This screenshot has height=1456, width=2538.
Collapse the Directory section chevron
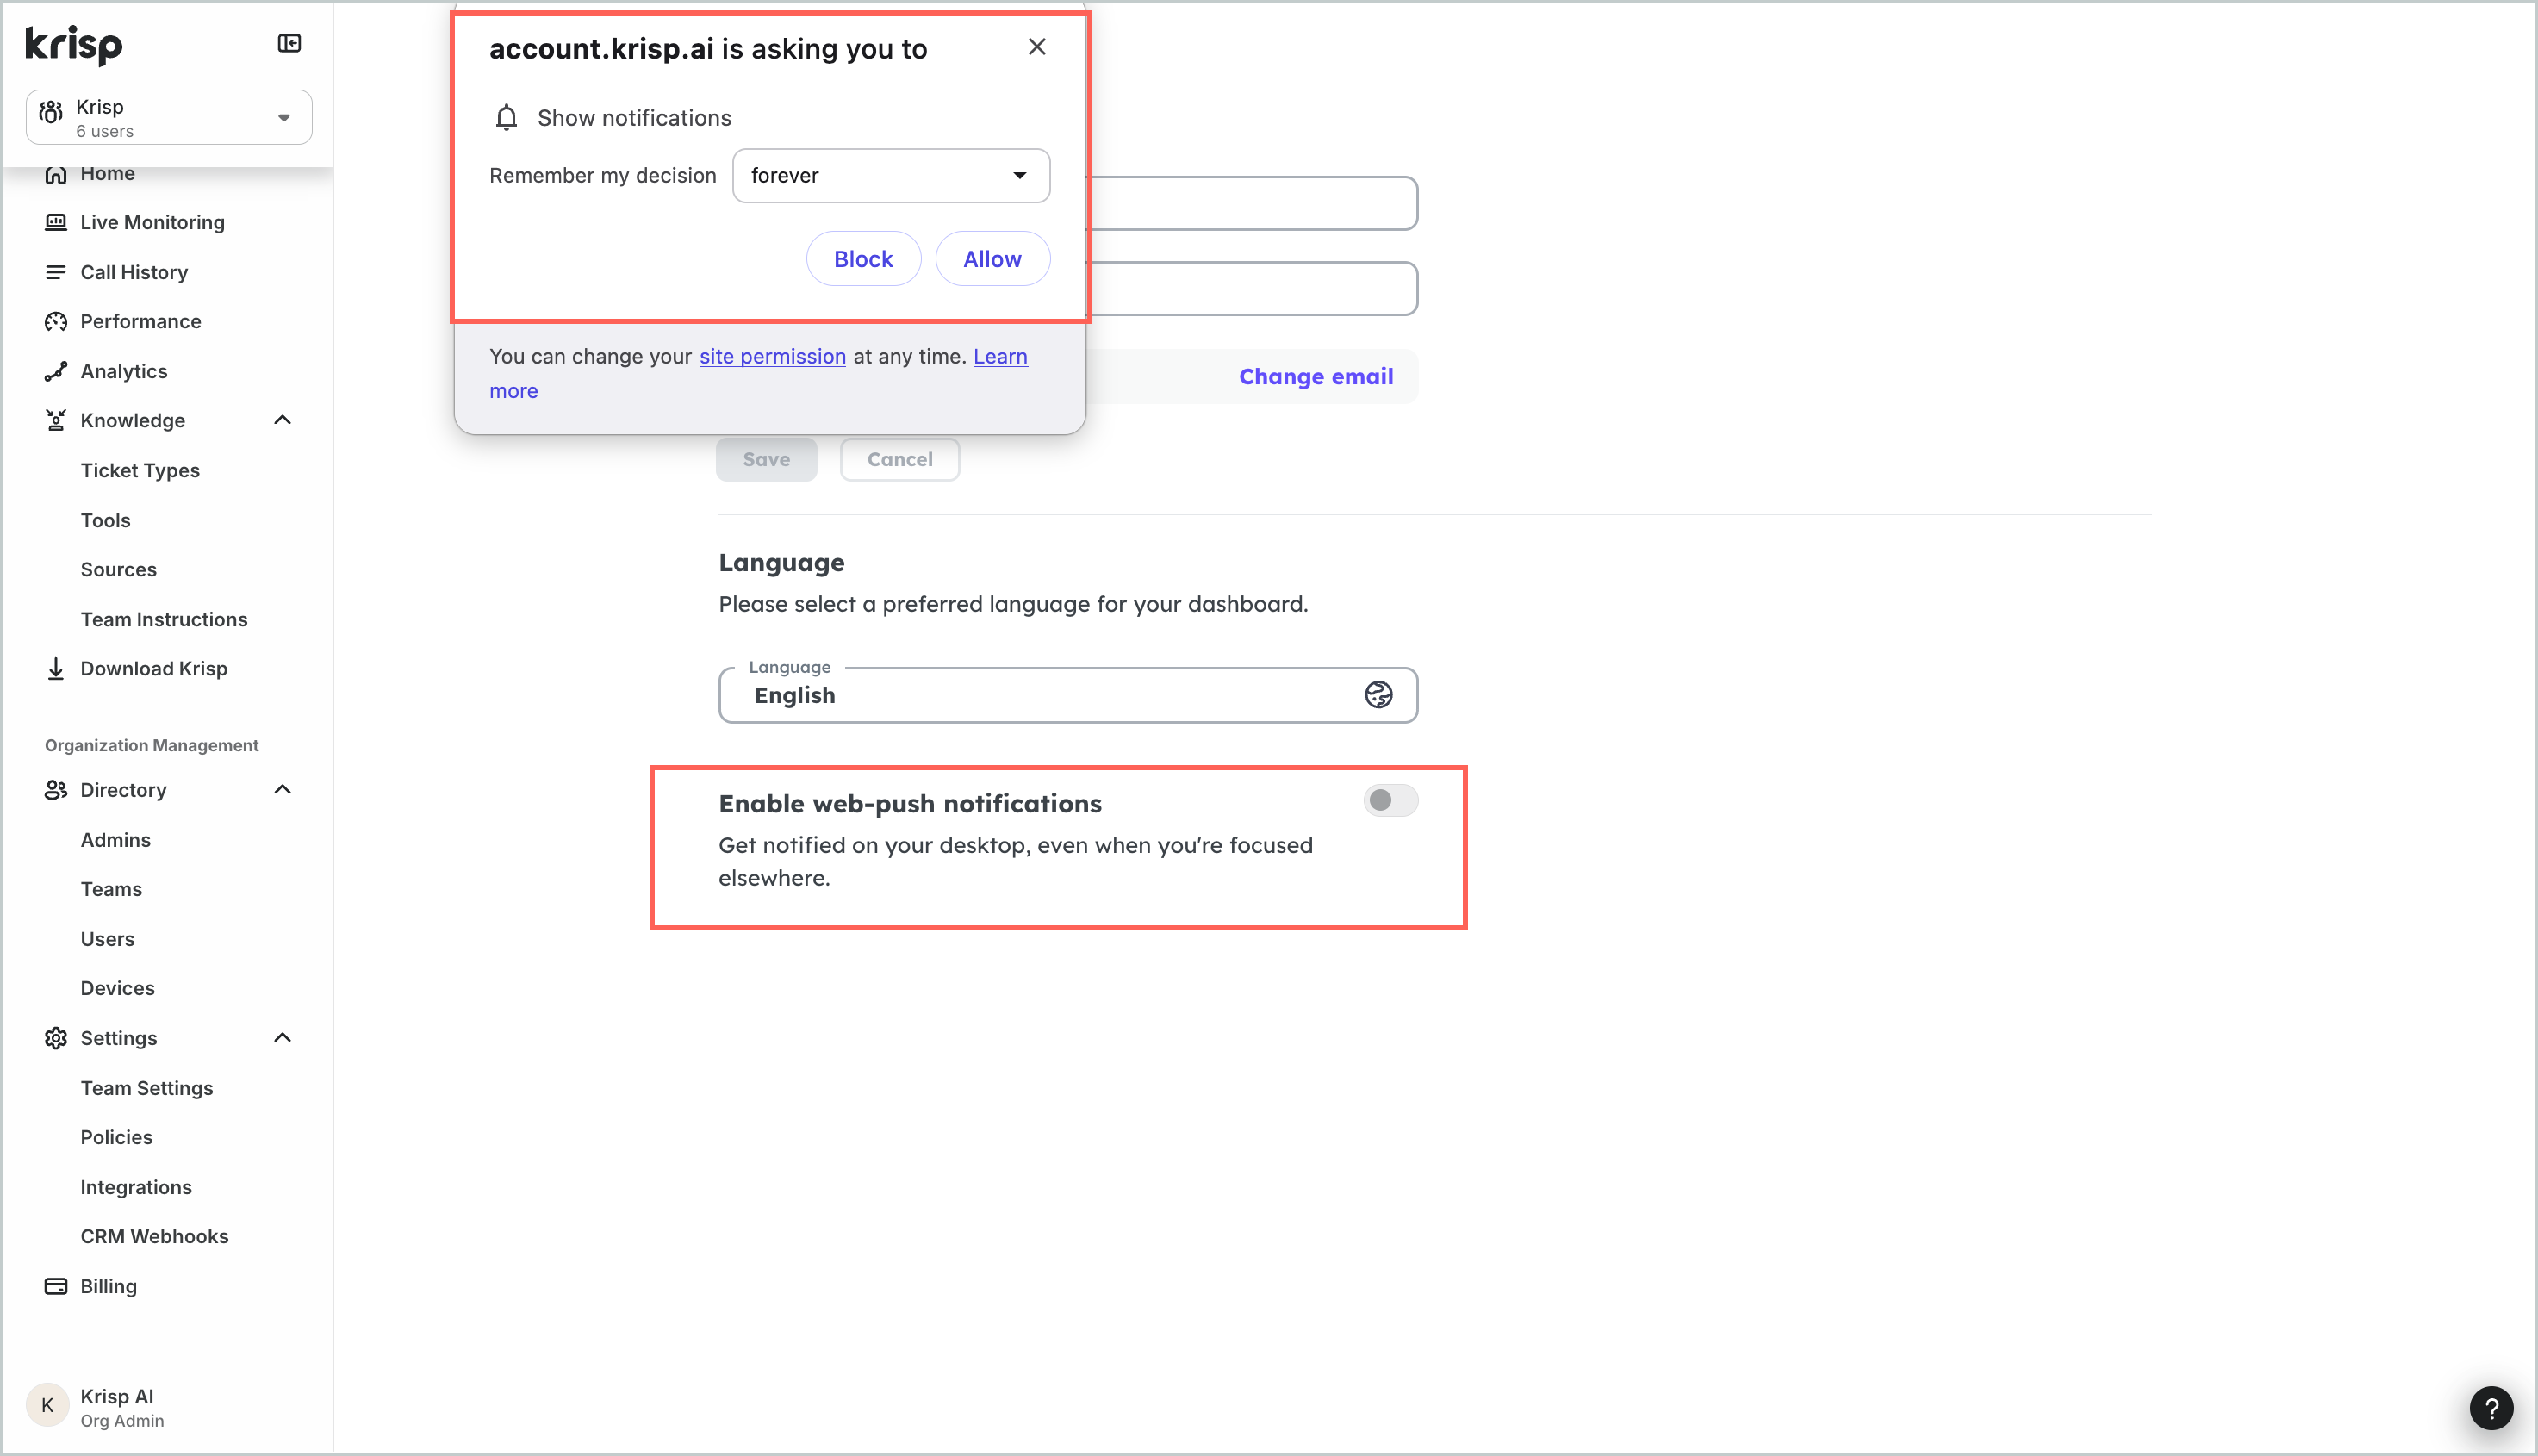coord(283,790)
